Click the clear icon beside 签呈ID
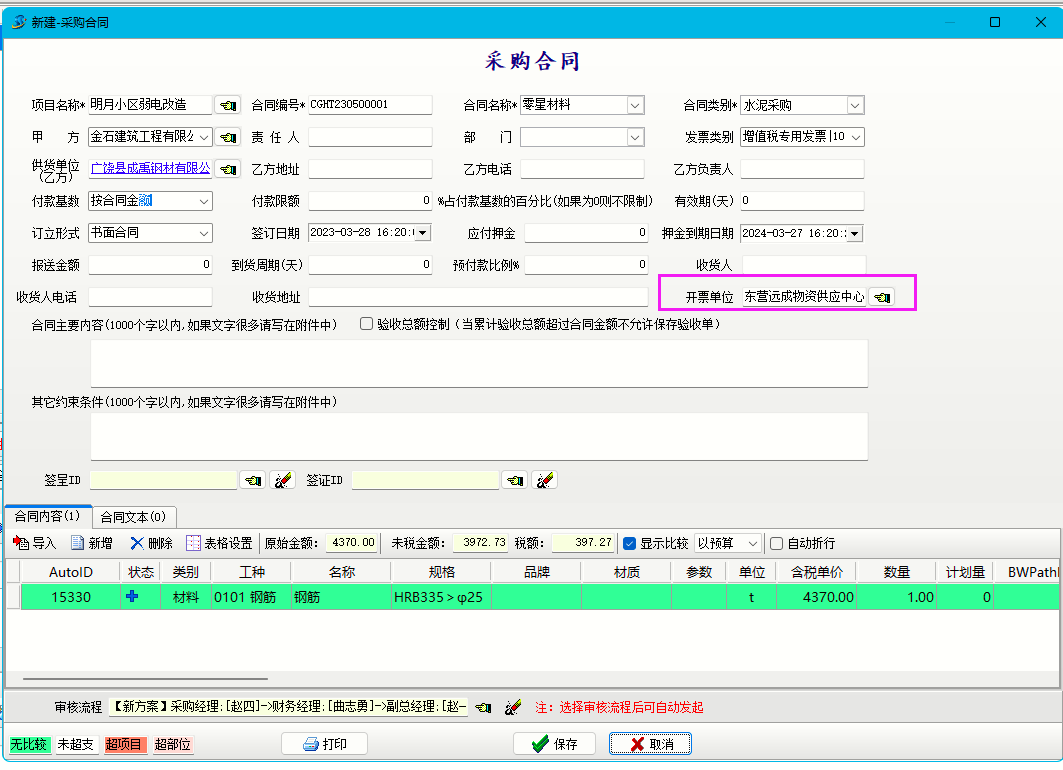1063x770 pixels. click(282, 480)
